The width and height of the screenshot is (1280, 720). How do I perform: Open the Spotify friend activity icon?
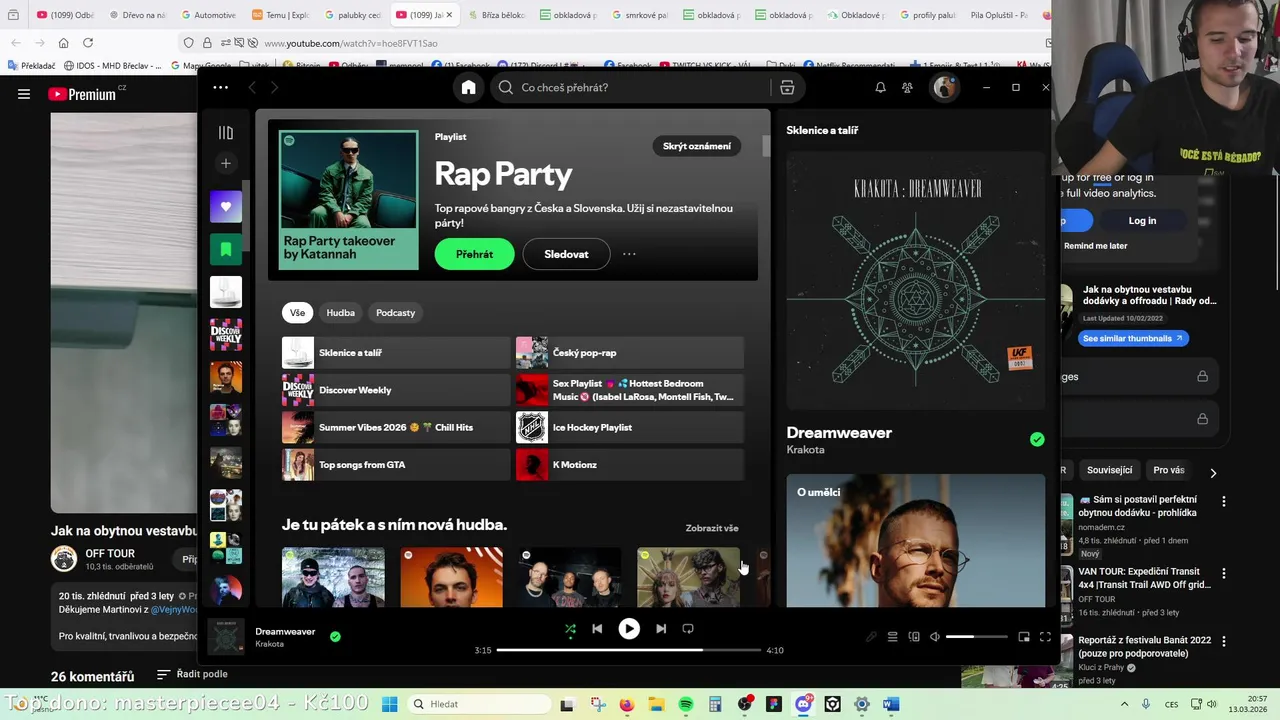point(907,88)
